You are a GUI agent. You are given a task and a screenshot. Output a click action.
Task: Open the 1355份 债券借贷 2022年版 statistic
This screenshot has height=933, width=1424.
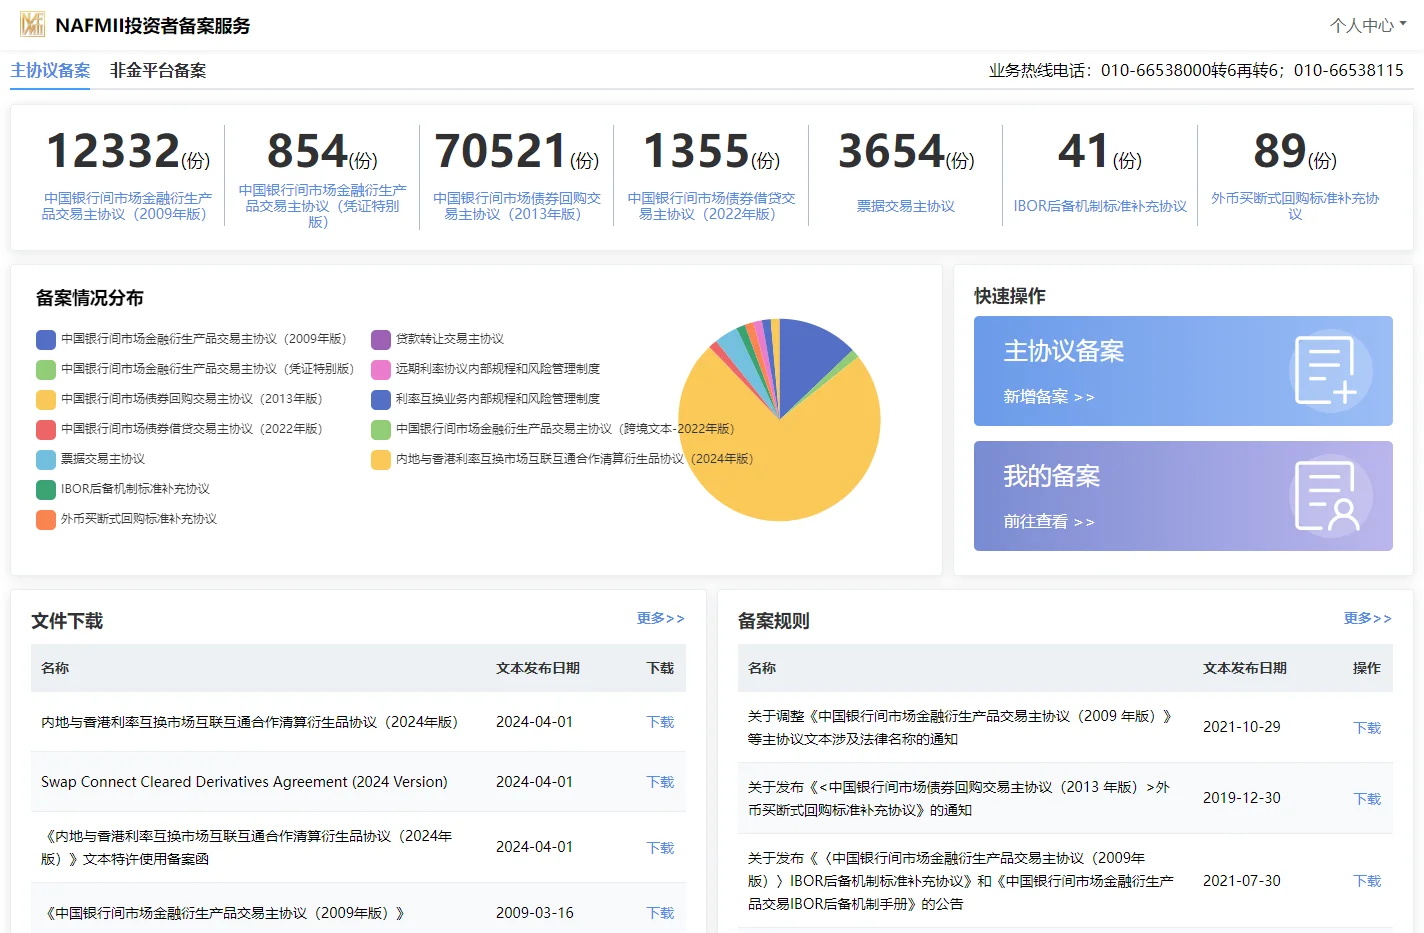pyautogui.click(x=711, y=176)
